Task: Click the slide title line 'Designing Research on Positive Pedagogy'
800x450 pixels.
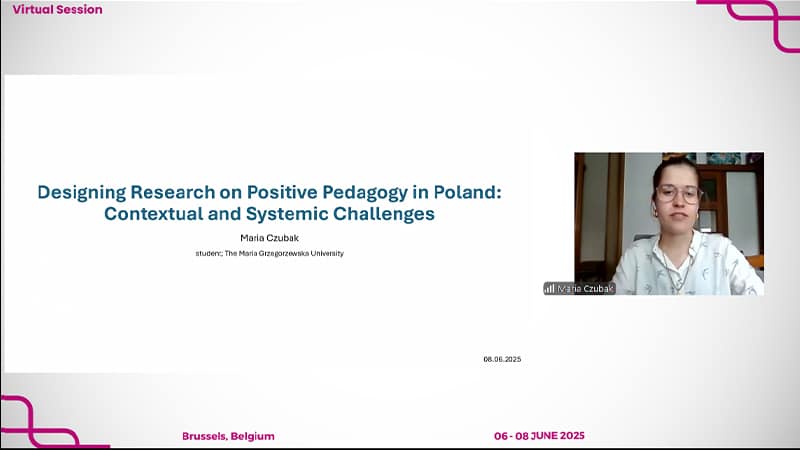Action: (x=269, y=192)
